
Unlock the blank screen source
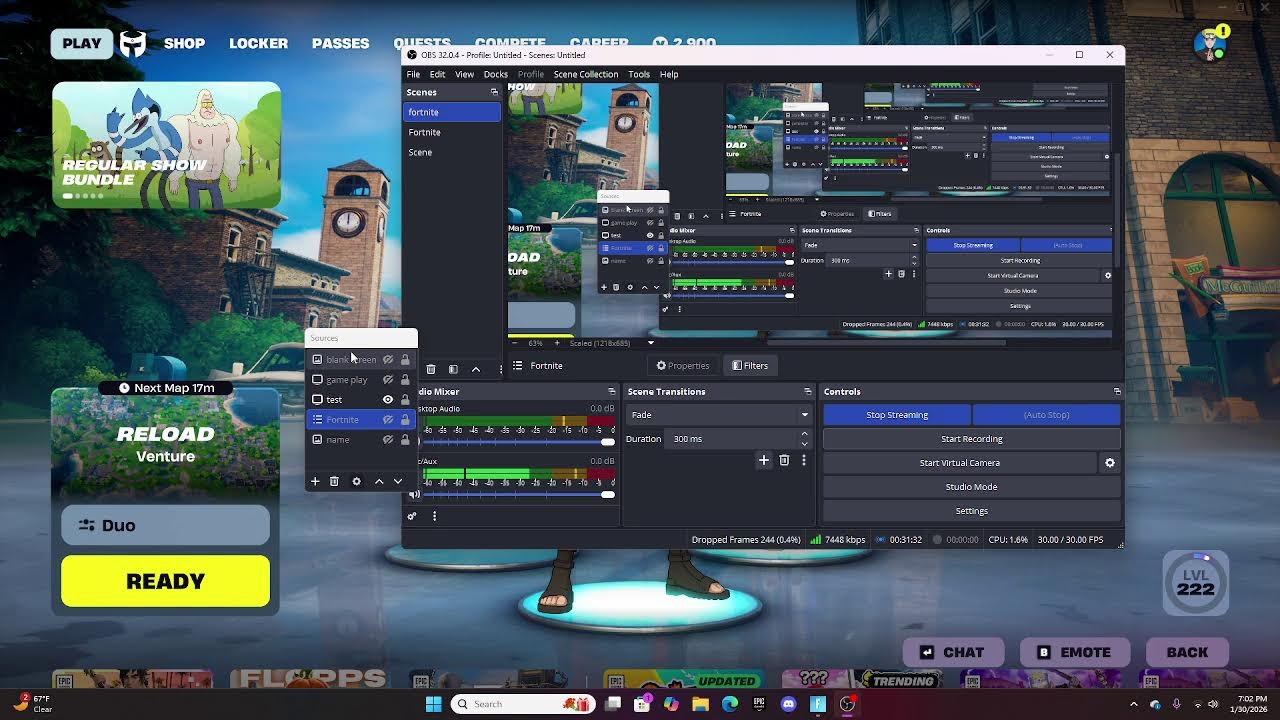(405, 360)
